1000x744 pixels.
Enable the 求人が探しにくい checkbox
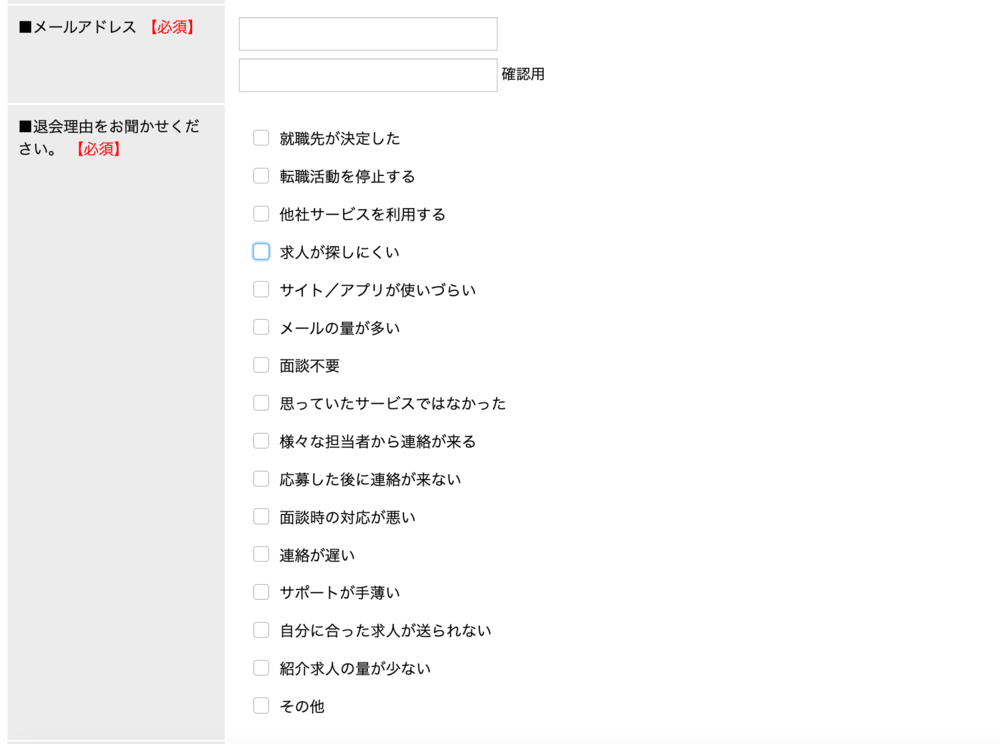tap(261, 251)
